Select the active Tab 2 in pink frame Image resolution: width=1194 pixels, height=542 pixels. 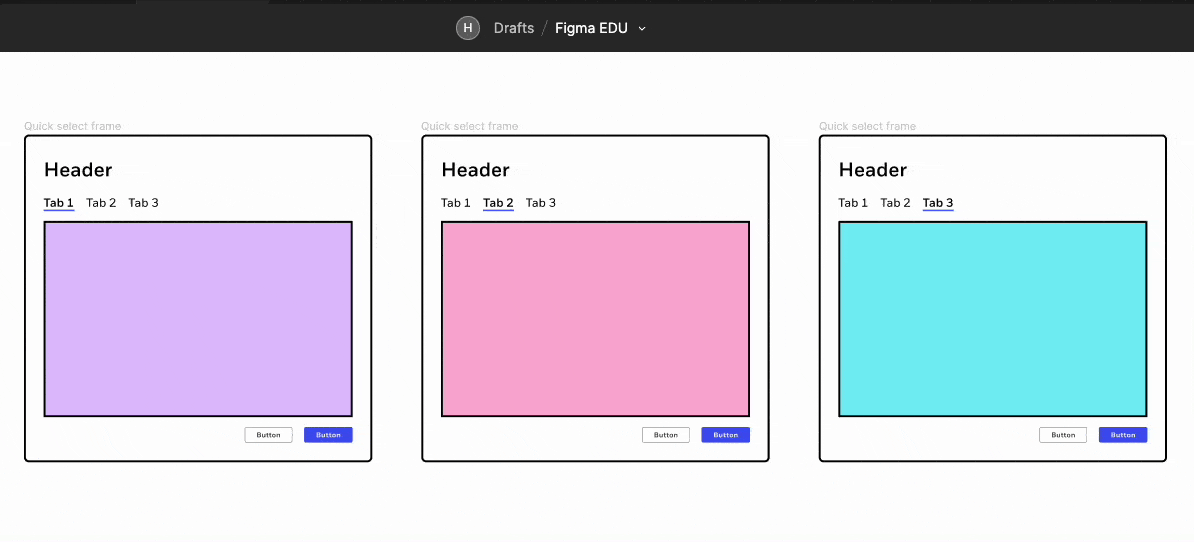tap(498, 202)
